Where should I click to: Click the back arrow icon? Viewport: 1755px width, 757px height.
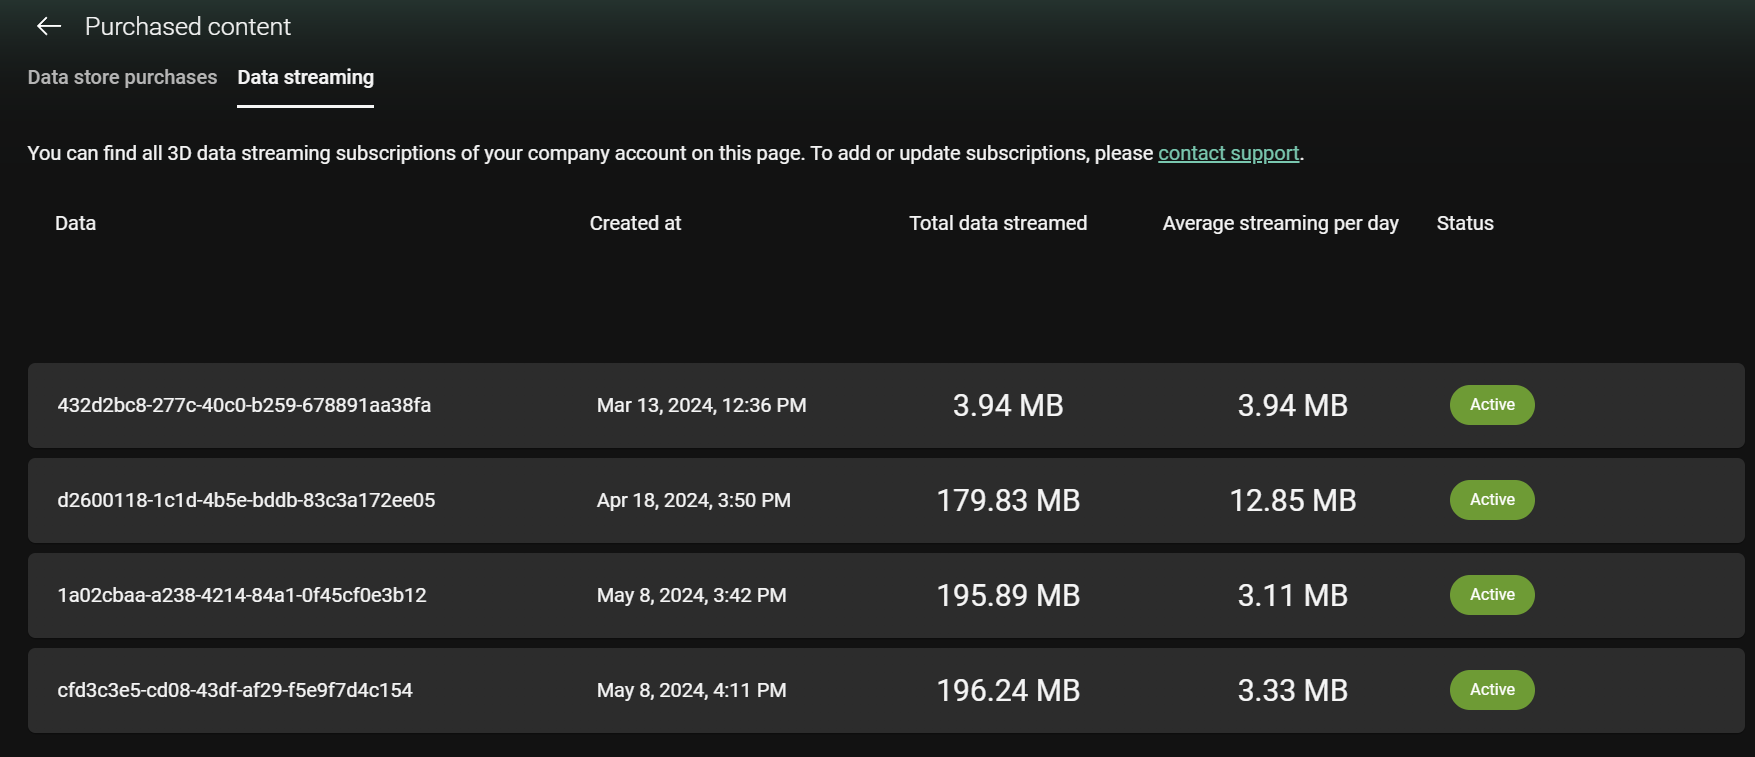[x=49, y=27]
